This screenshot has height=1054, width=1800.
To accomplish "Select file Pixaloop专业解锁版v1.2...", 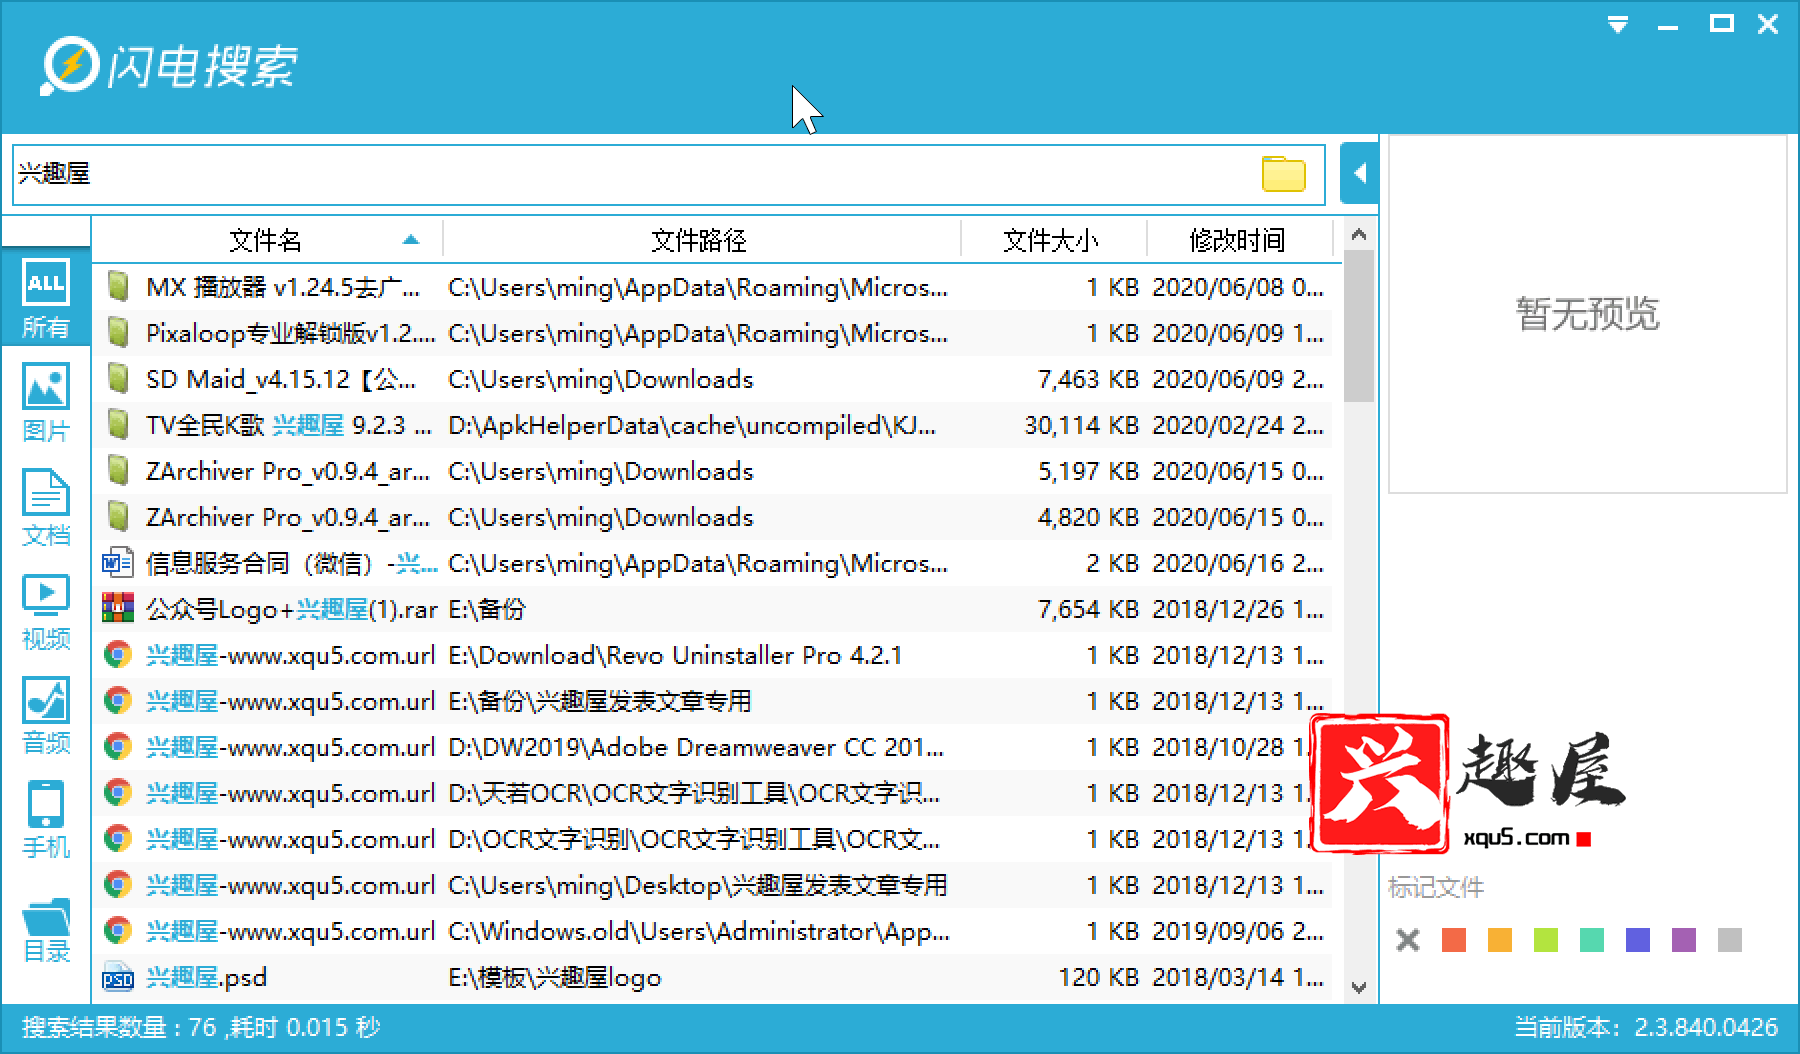I will pos(291,333).
